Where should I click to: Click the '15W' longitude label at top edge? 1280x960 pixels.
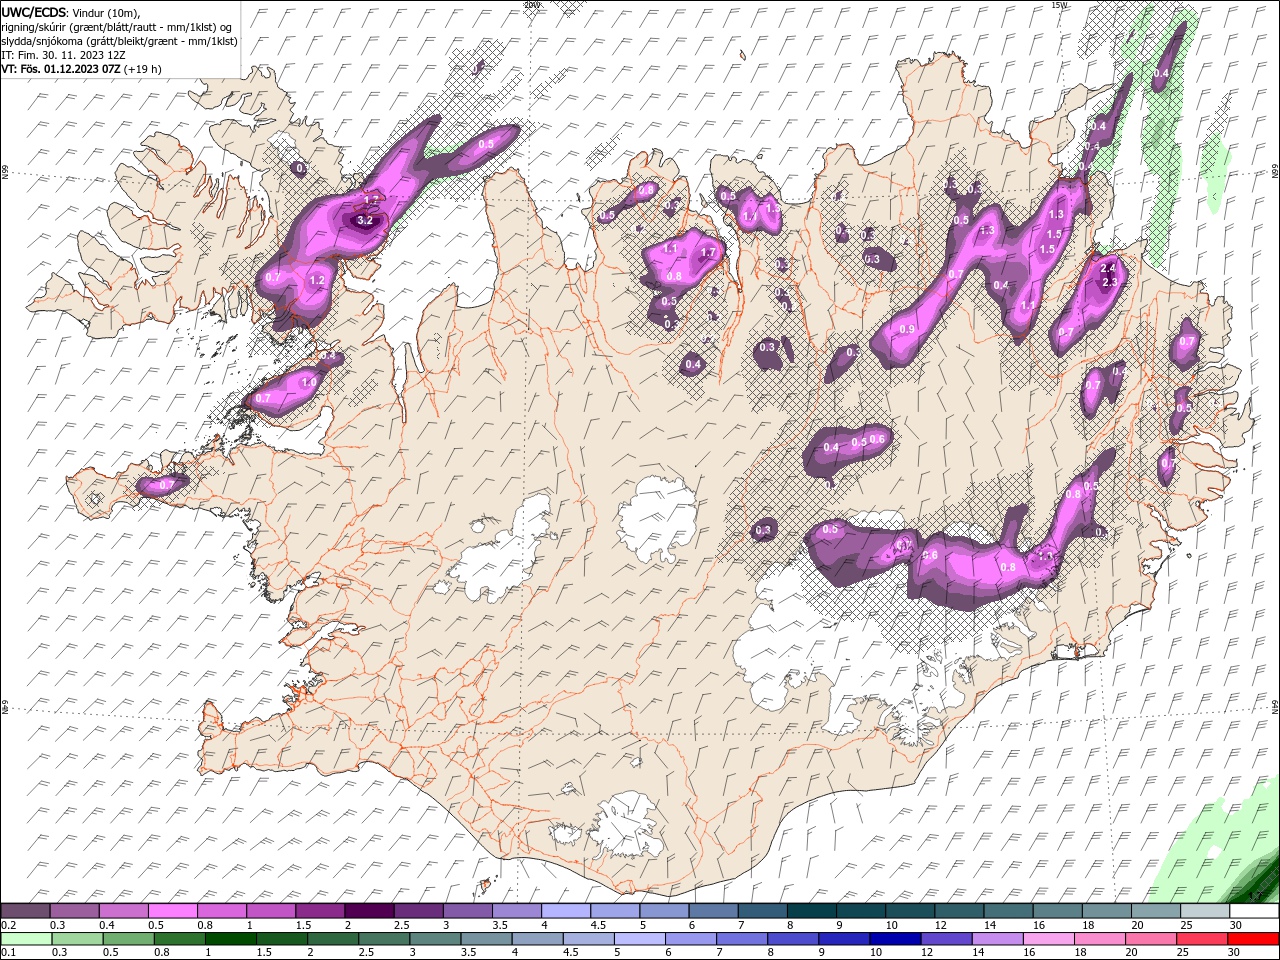click(1060, 5)
